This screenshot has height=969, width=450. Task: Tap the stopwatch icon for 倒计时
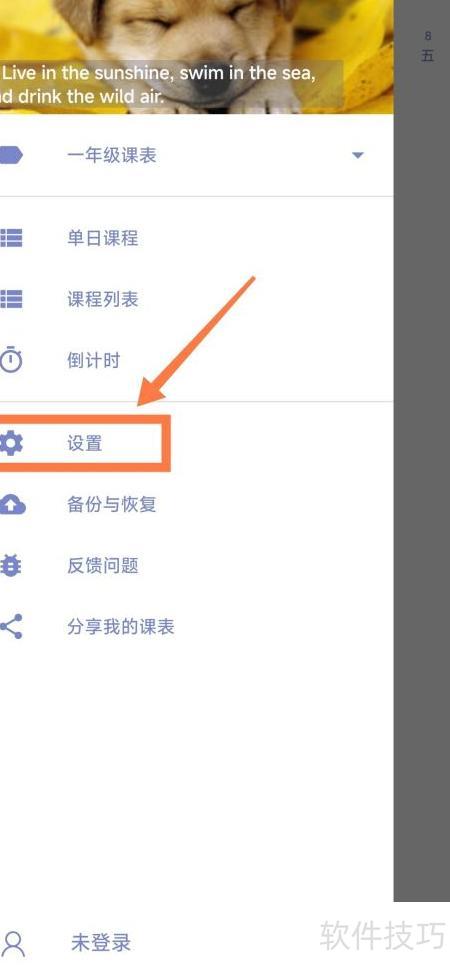(11, 360)
